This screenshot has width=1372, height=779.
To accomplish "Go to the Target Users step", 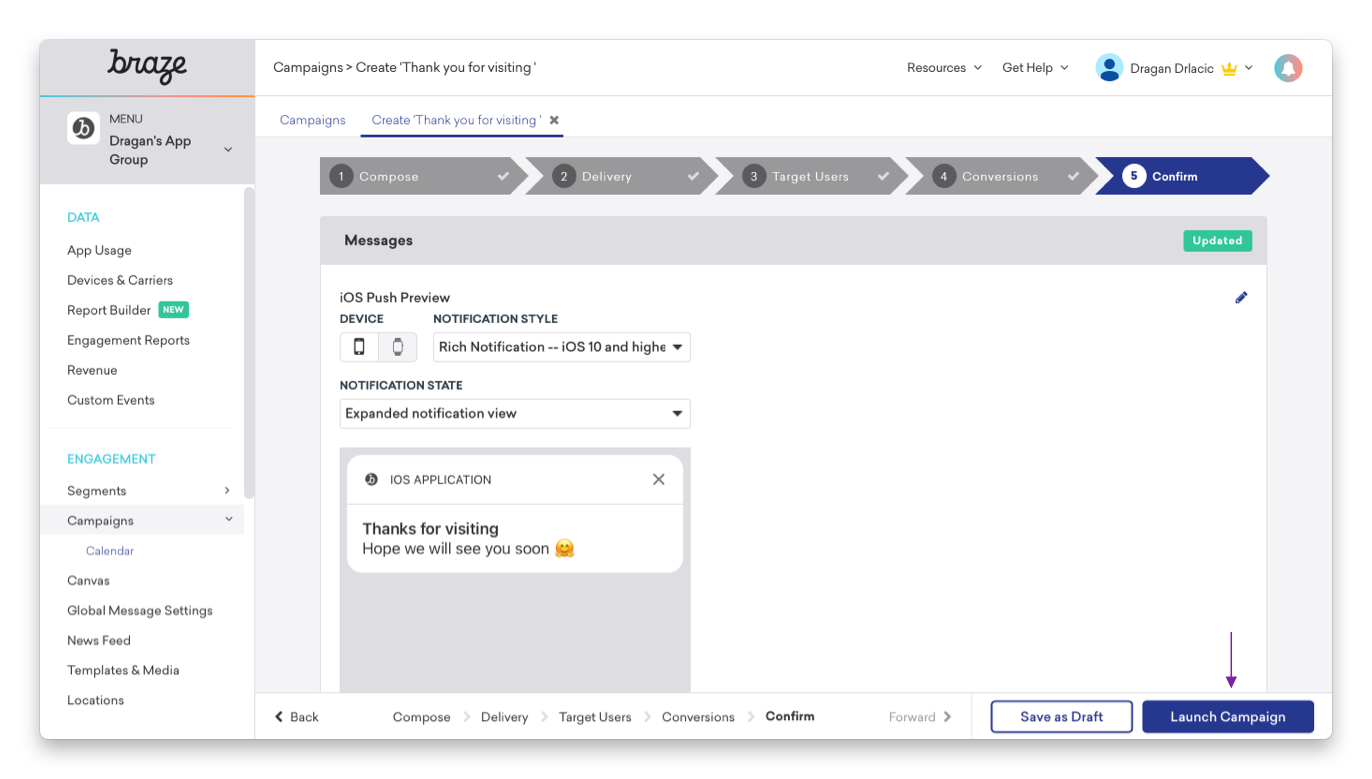I will 808,176.
